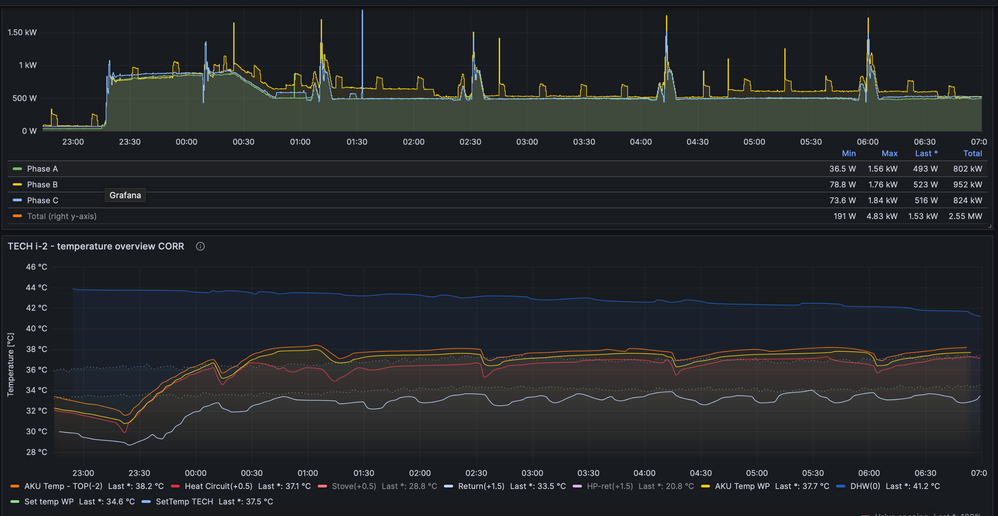998x516 pixels.
Task: Click Phase C Last value 516 W
Action: point(925,200)
